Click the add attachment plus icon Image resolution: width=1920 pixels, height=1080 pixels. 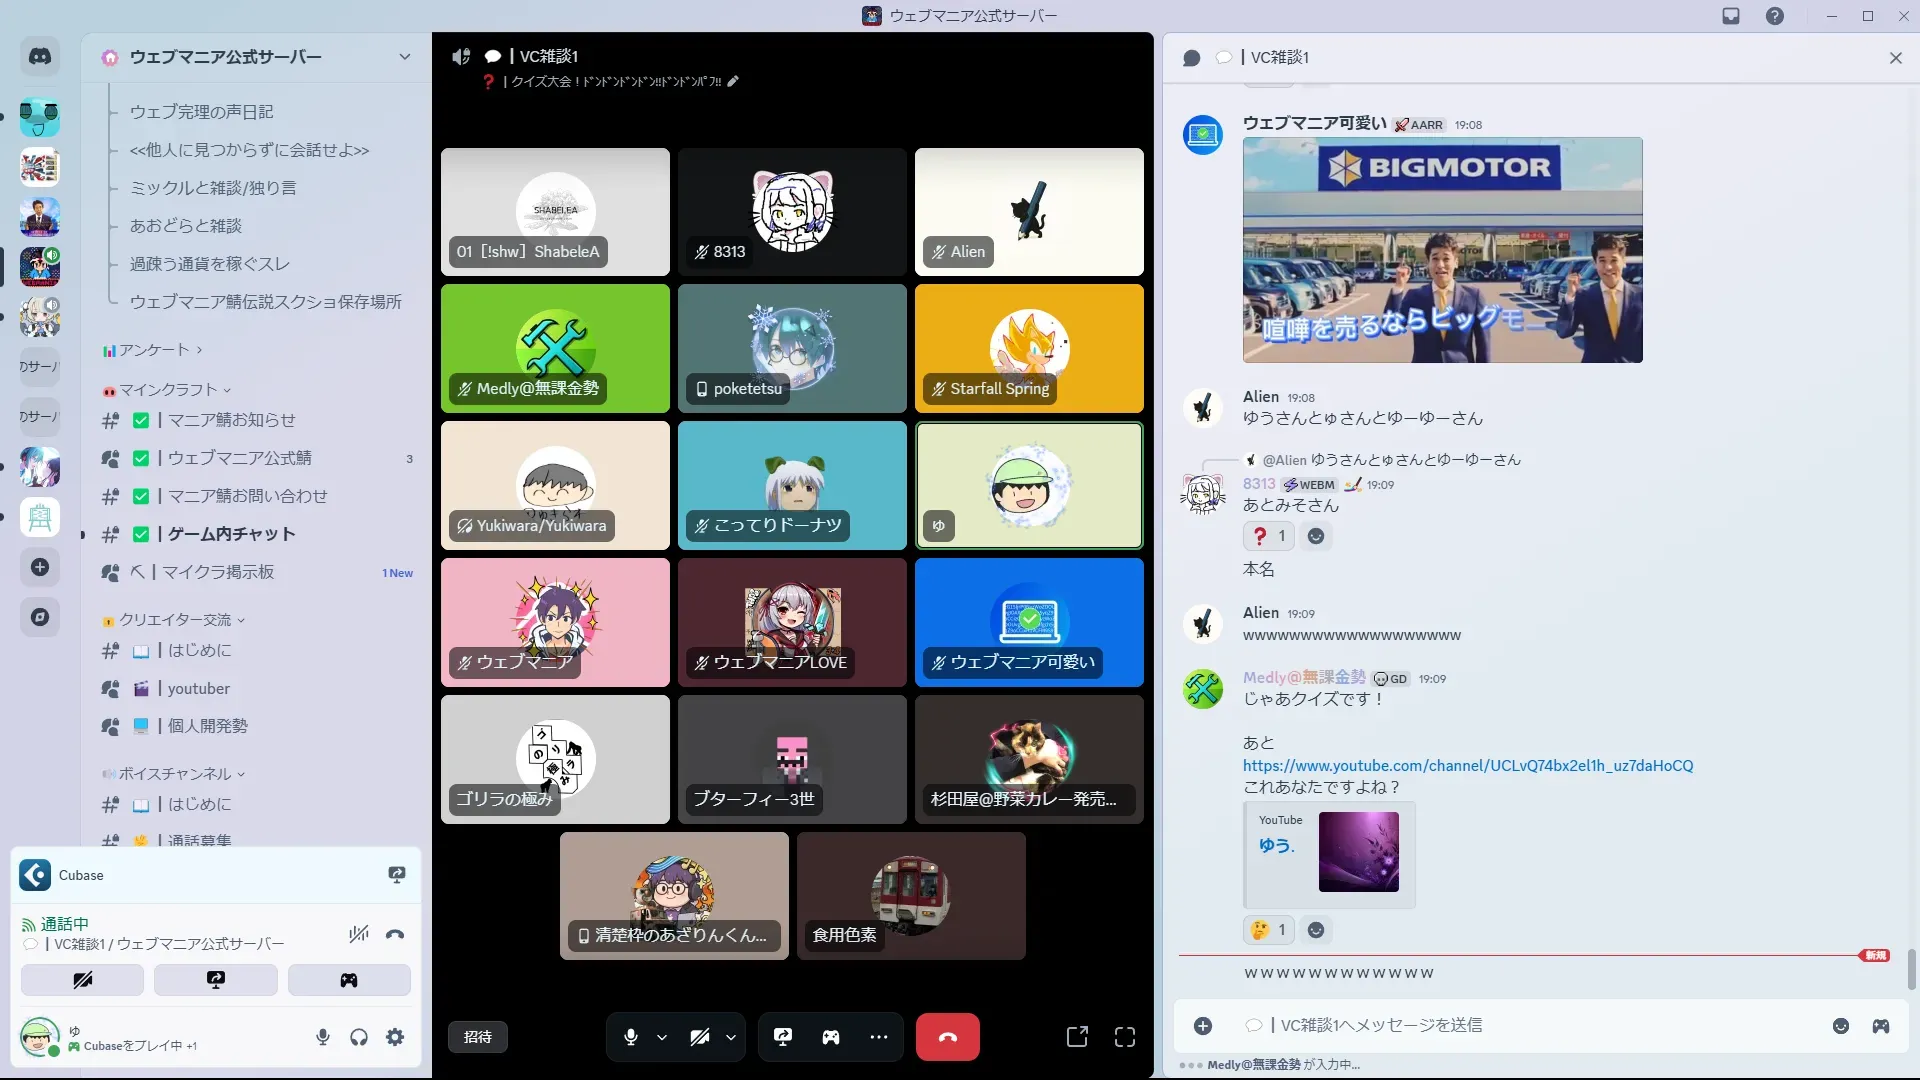(1203, 1026)
